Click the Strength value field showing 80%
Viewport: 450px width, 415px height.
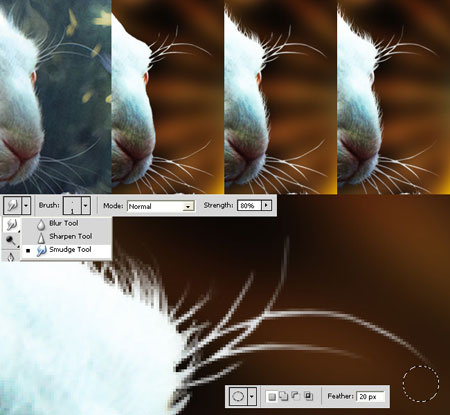[249, 205]
